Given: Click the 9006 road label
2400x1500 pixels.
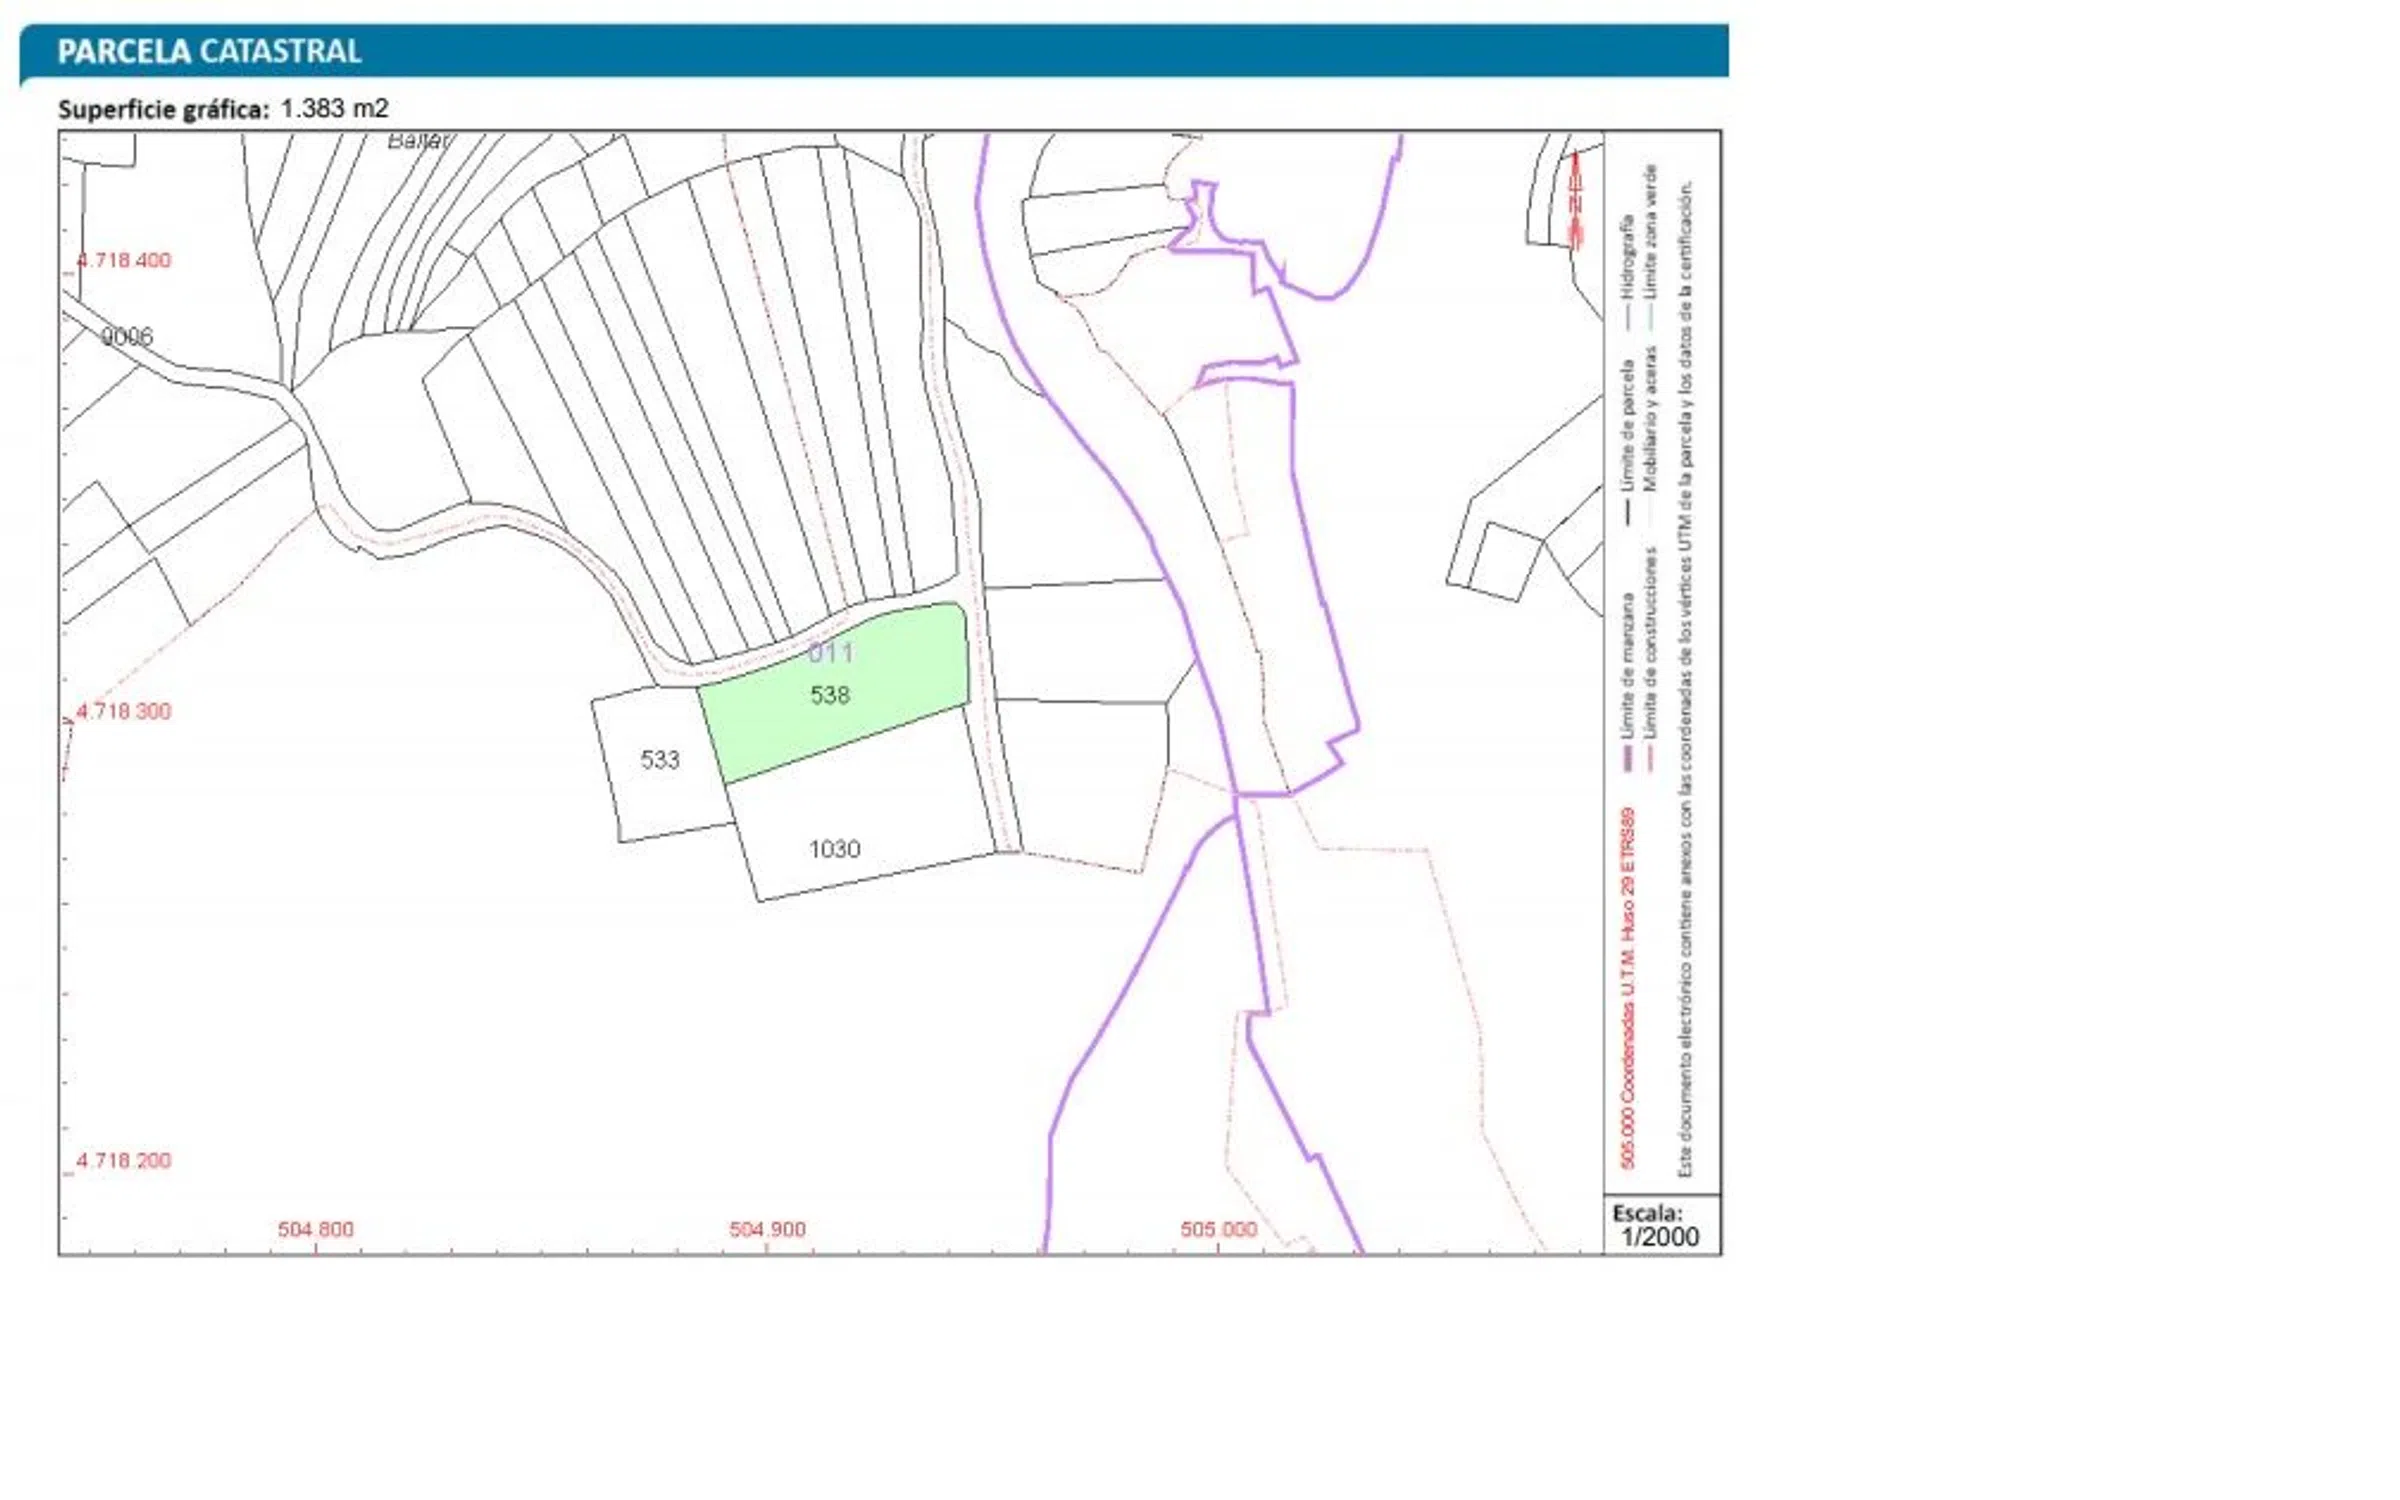Looking at the screenshot, I should pos(127,337).
